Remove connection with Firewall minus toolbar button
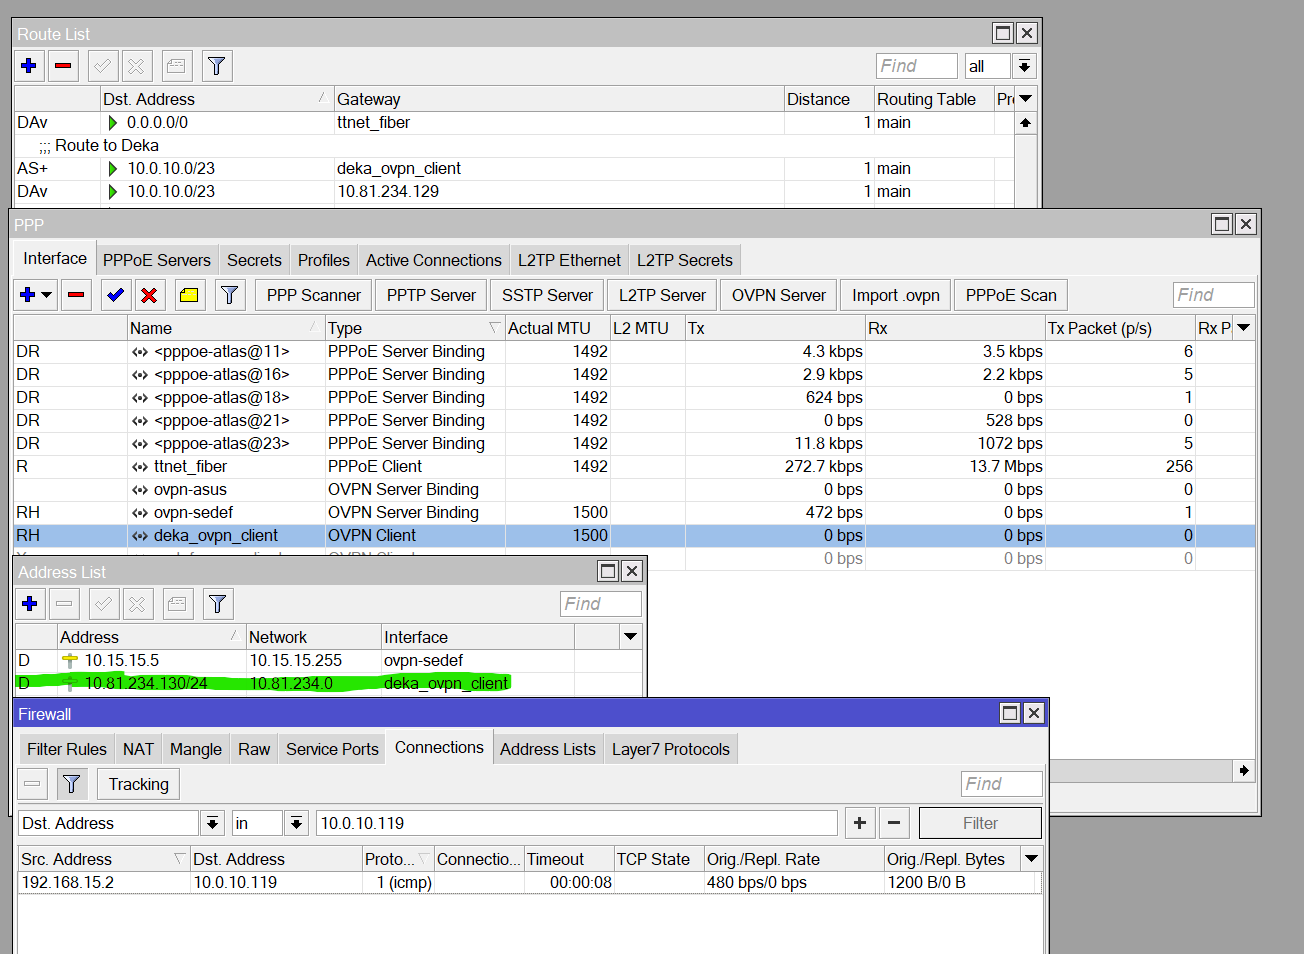Screen dimensions: 1304x954 33,784
